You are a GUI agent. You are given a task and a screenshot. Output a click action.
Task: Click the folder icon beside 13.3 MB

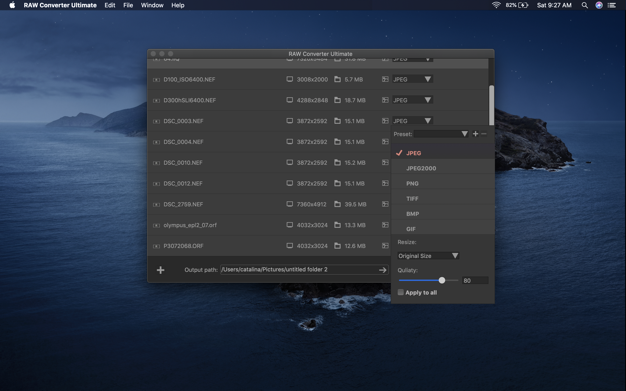click(337, 225)
